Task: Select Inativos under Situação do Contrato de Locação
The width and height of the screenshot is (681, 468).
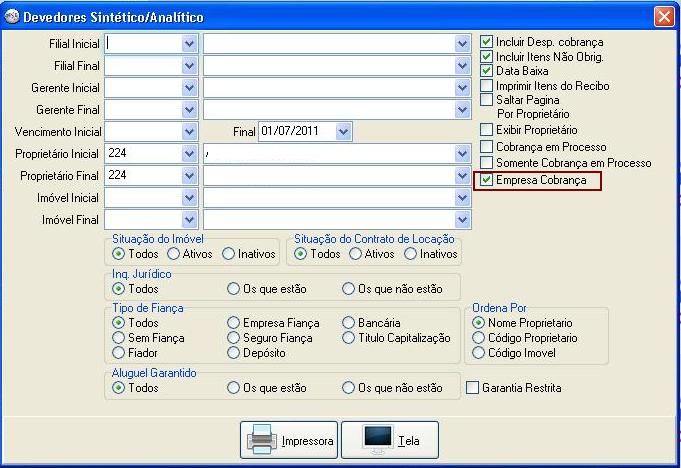Action: click(410, 254)
